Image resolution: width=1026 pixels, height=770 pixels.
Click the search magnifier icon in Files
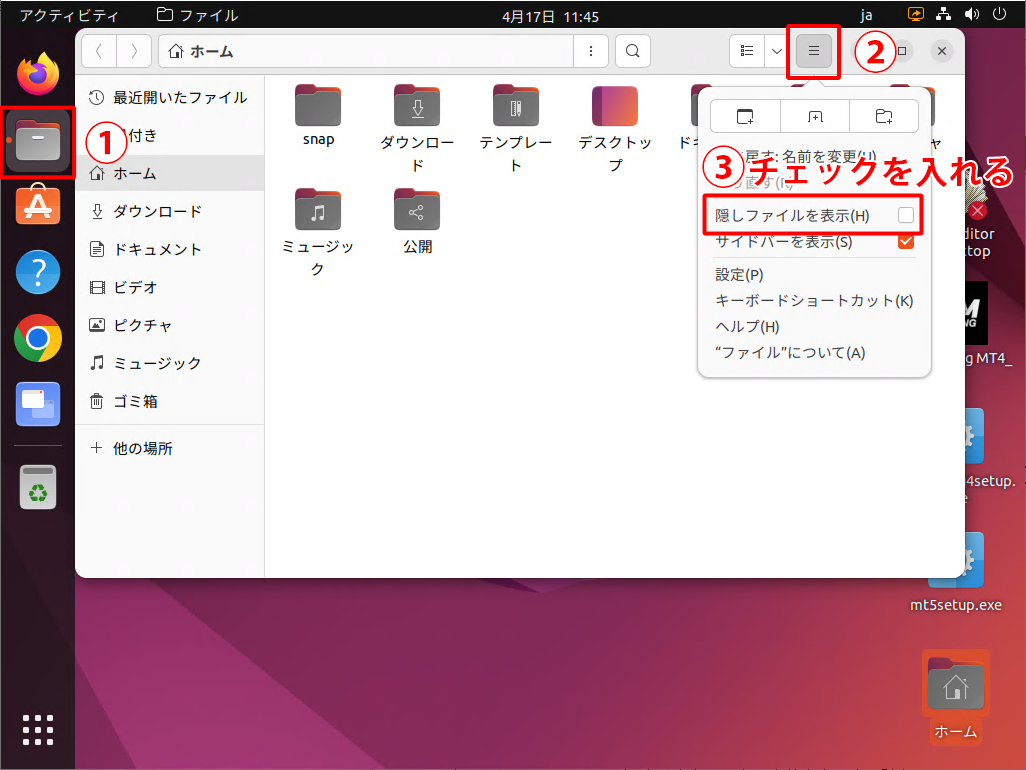(x=632, y=51)
